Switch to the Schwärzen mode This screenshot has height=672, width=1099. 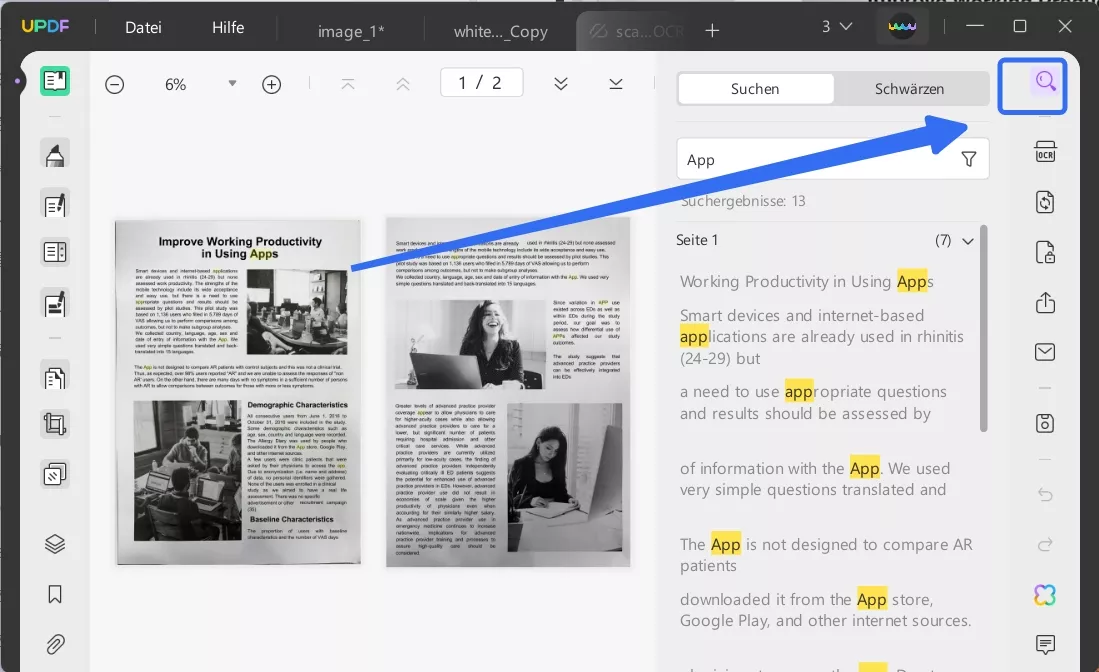(909, 89)
